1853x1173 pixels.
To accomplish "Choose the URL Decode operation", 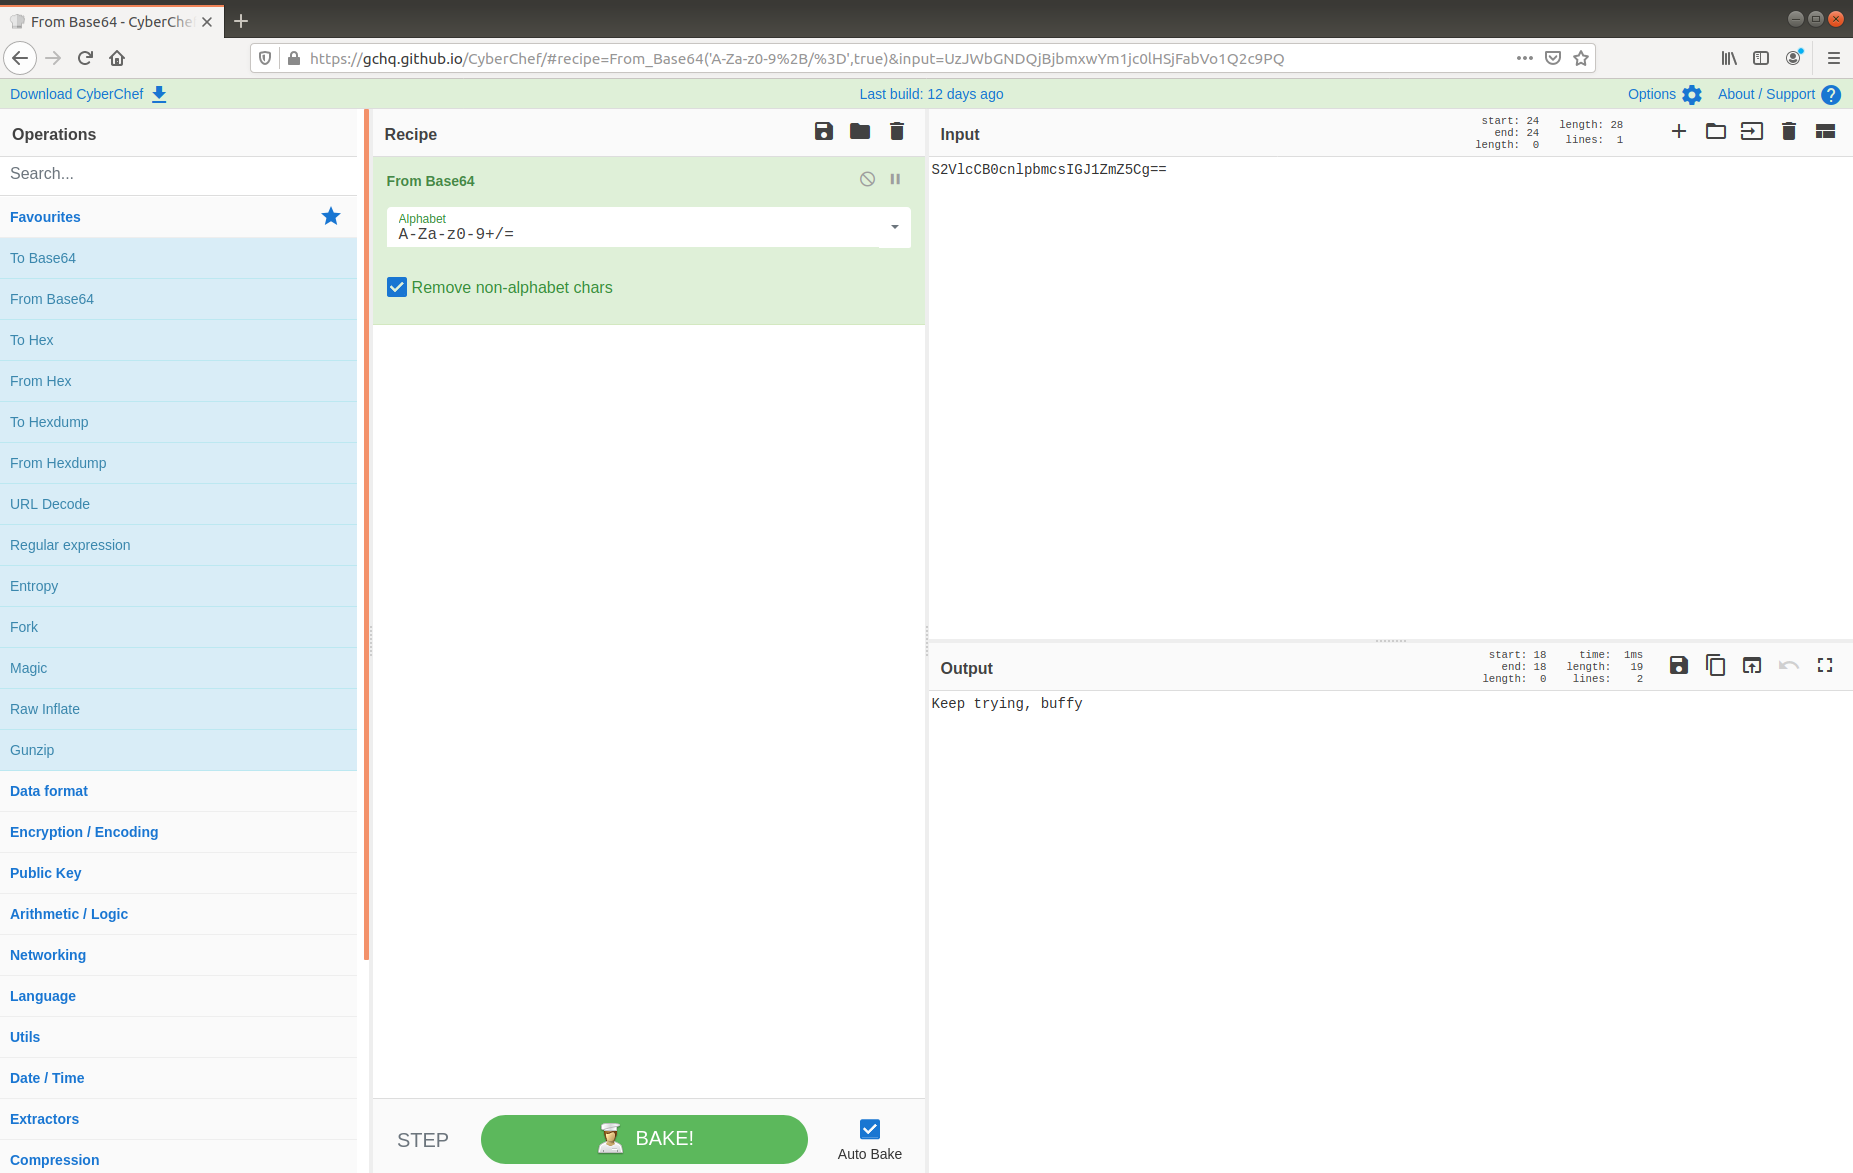I will point(50,504).
